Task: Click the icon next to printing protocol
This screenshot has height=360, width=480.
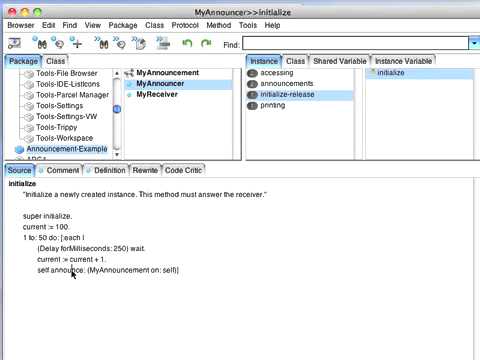Action: (252, 106)
